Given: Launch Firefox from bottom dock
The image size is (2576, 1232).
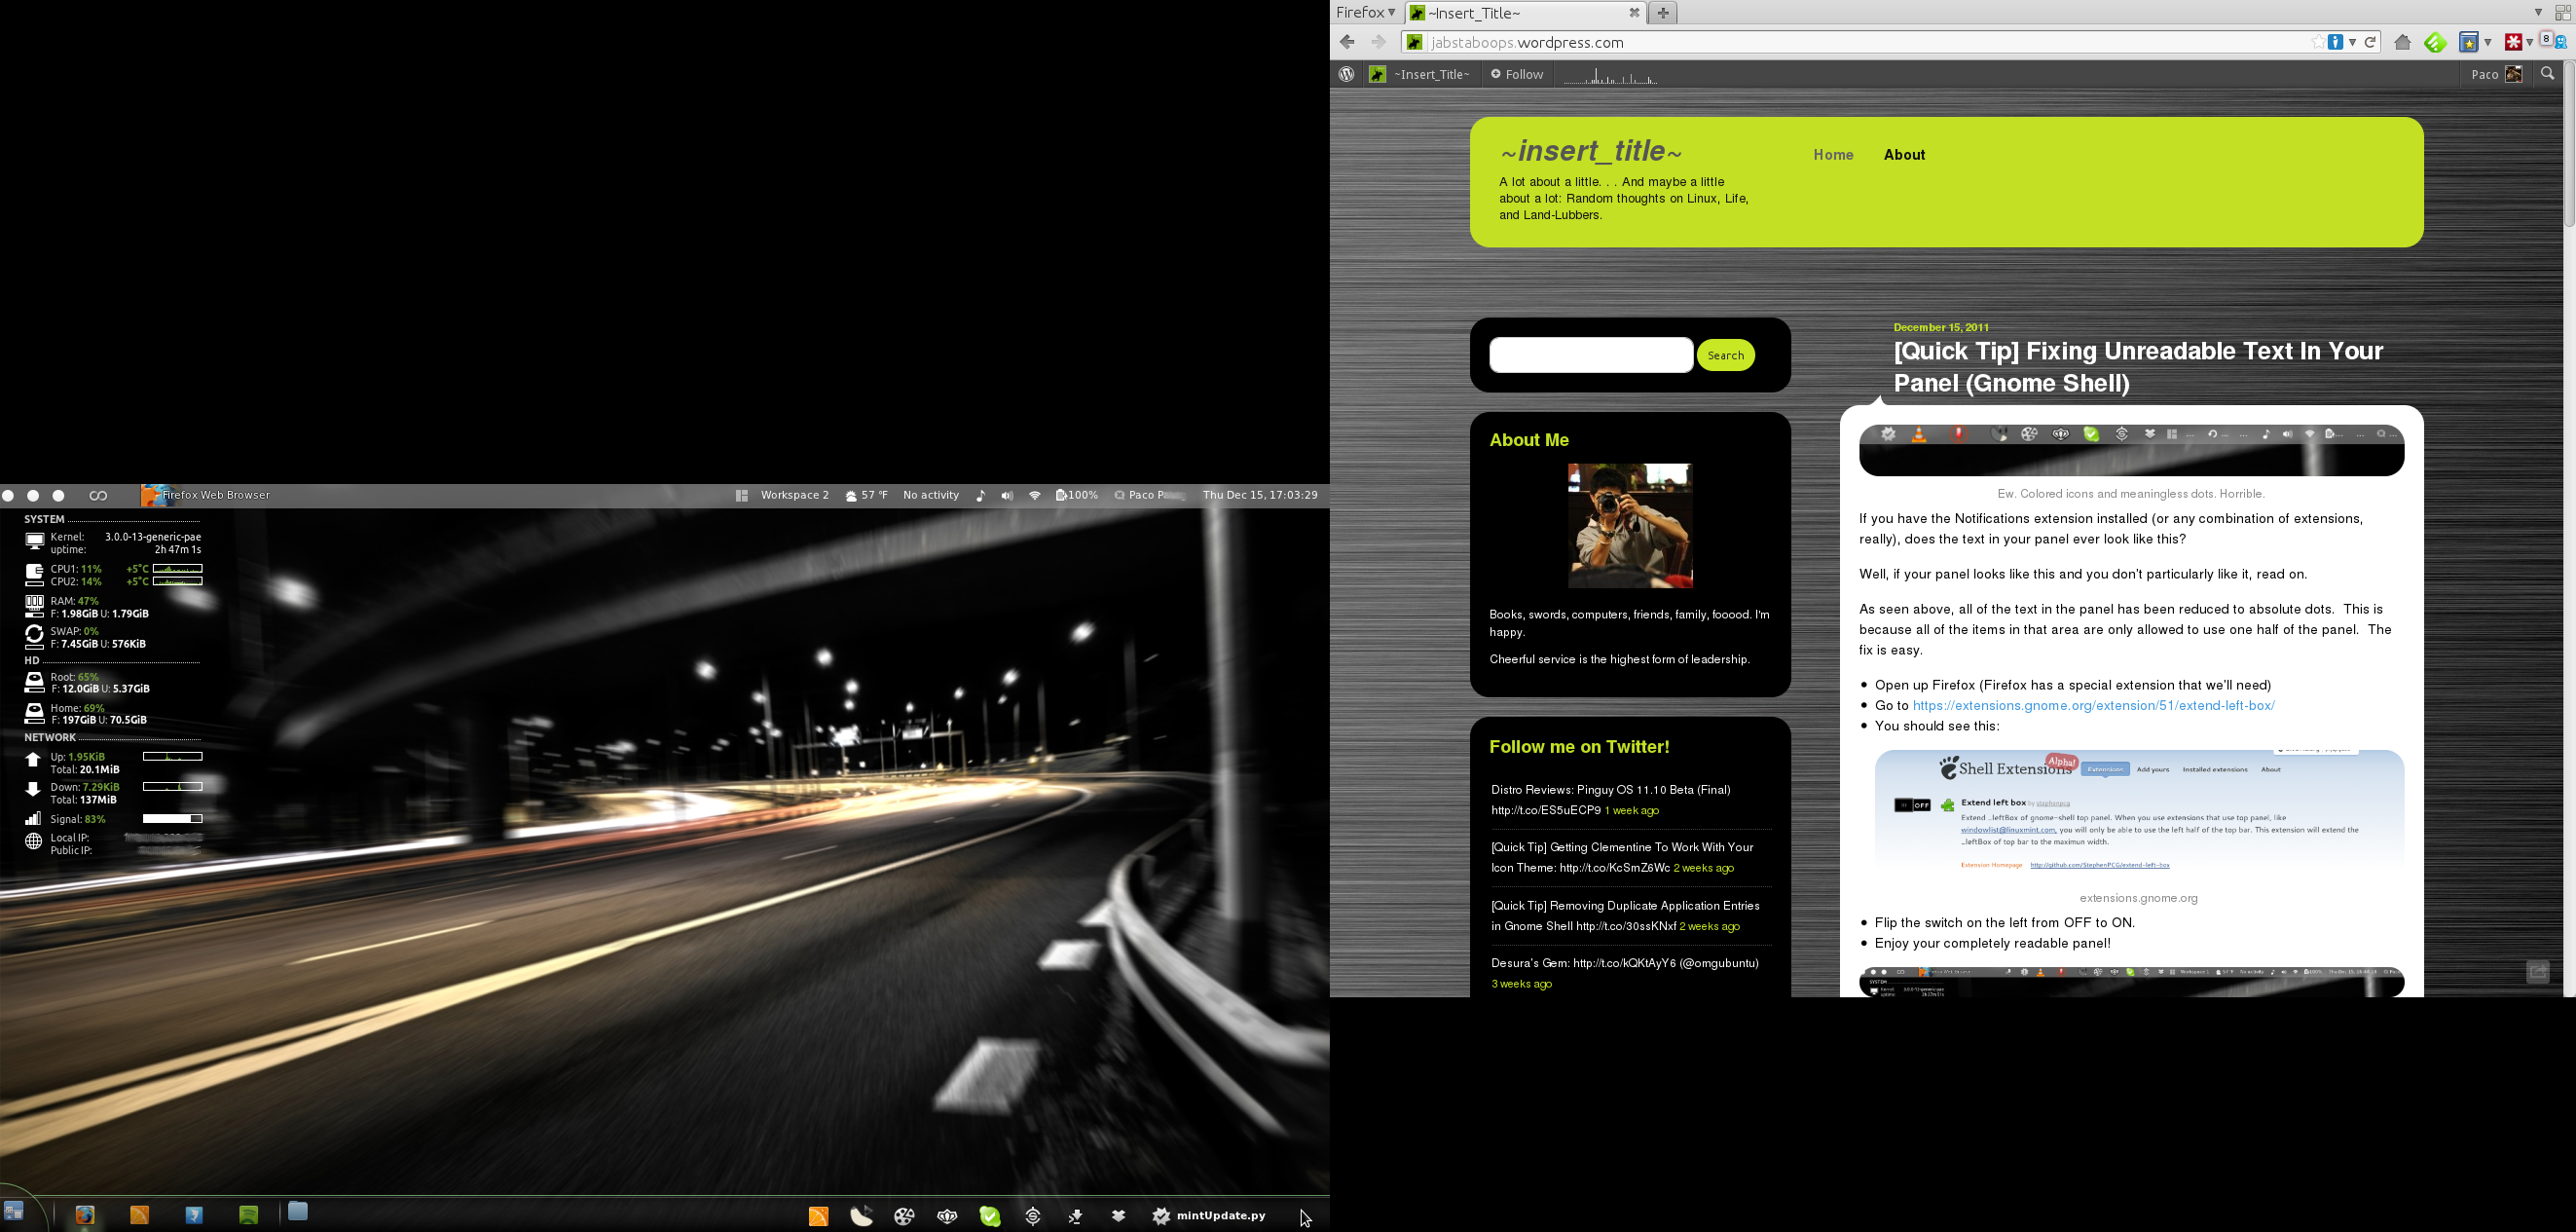Looking at the screenshot, I should click(x=85, y=1215).
